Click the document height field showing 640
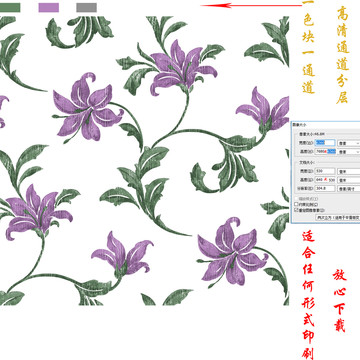This screenshot has width=360, height=360. pyautogui.click(x=325, y=180)
